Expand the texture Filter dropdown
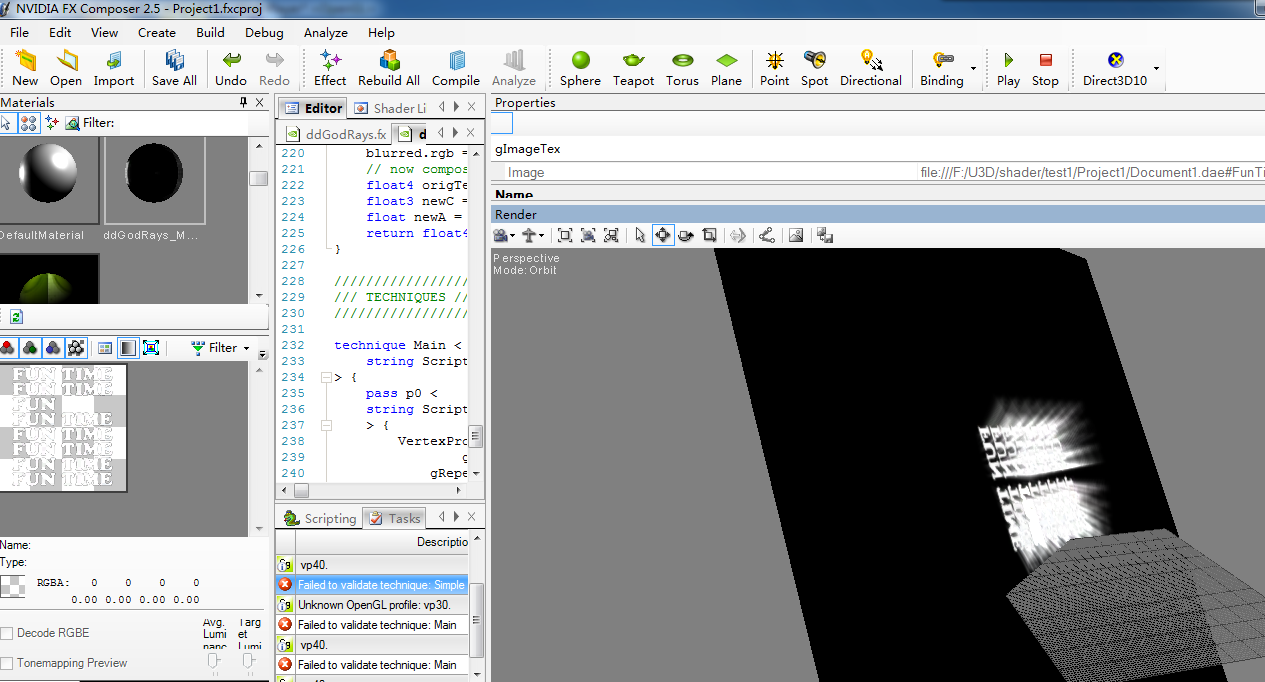This screenshot has width=1265, height=682. (222, 348)
